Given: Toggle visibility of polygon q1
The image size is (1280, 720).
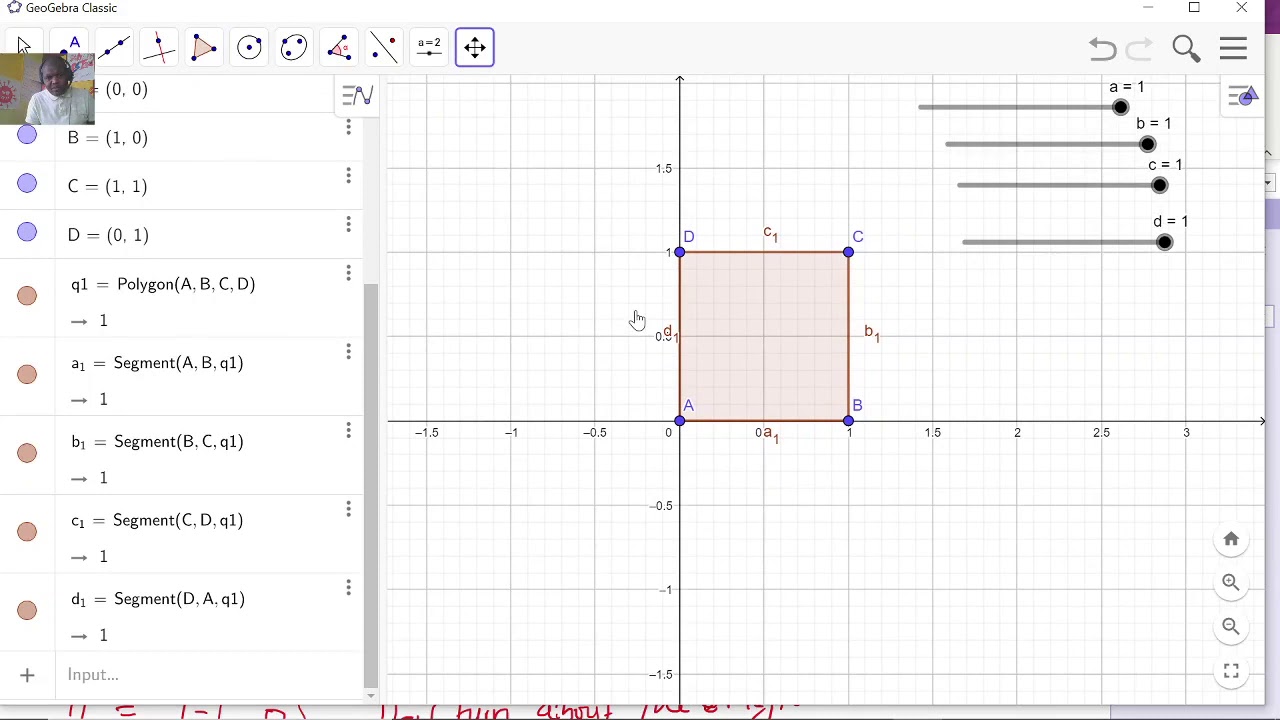Looking at the screenshot, I should 27,296.
